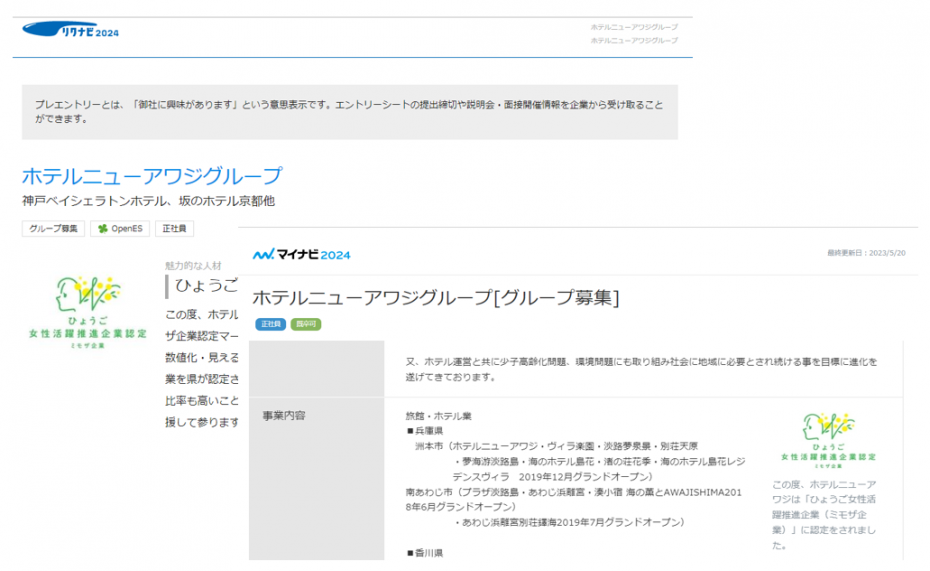Click the 旅館・ホテル業 line
The width and height of the screenshot is (930, 571).
[x=438, y=415]
